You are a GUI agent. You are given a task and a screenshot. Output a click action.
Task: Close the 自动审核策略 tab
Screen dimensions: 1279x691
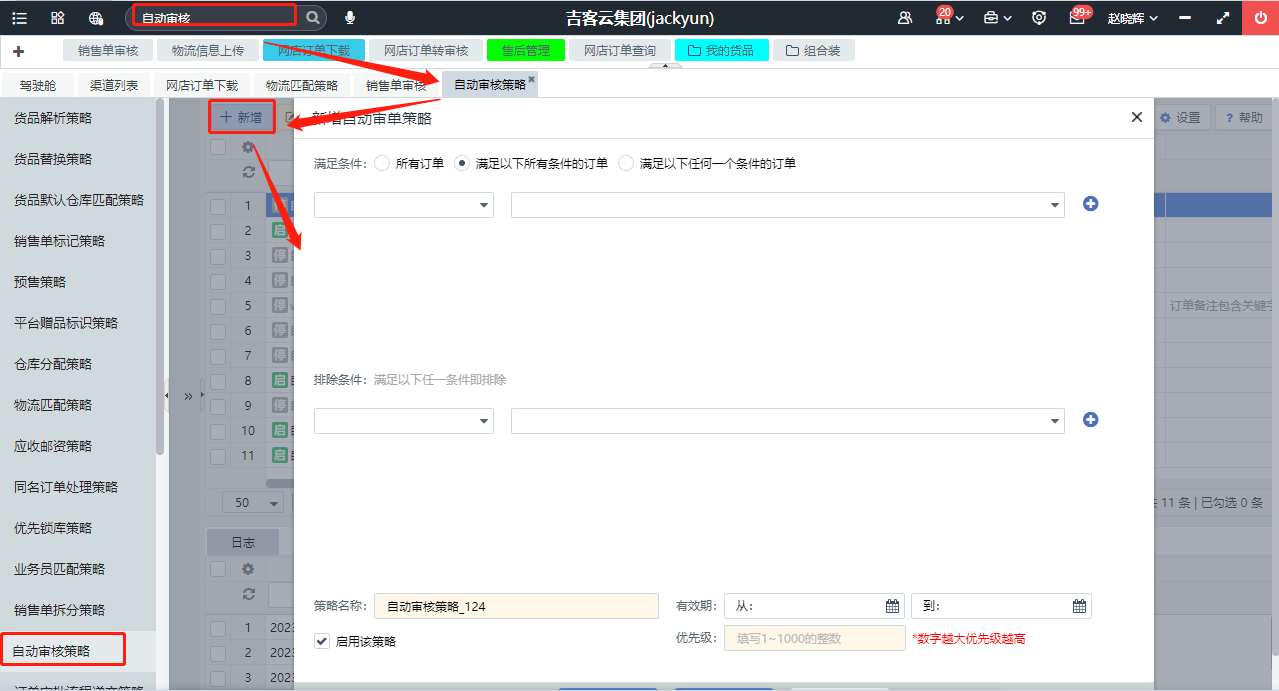[531, 79]
